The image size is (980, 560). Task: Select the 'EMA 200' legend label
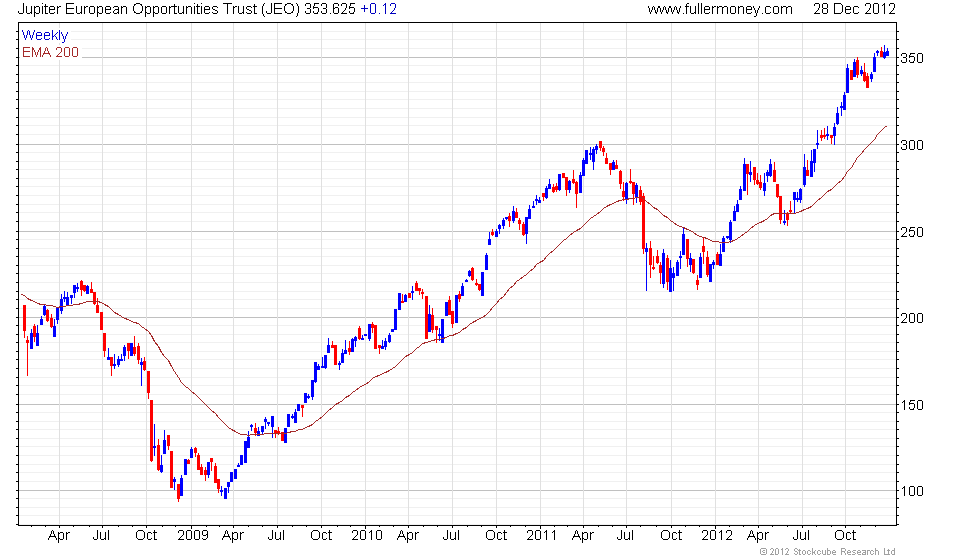(x=51, y=52)
